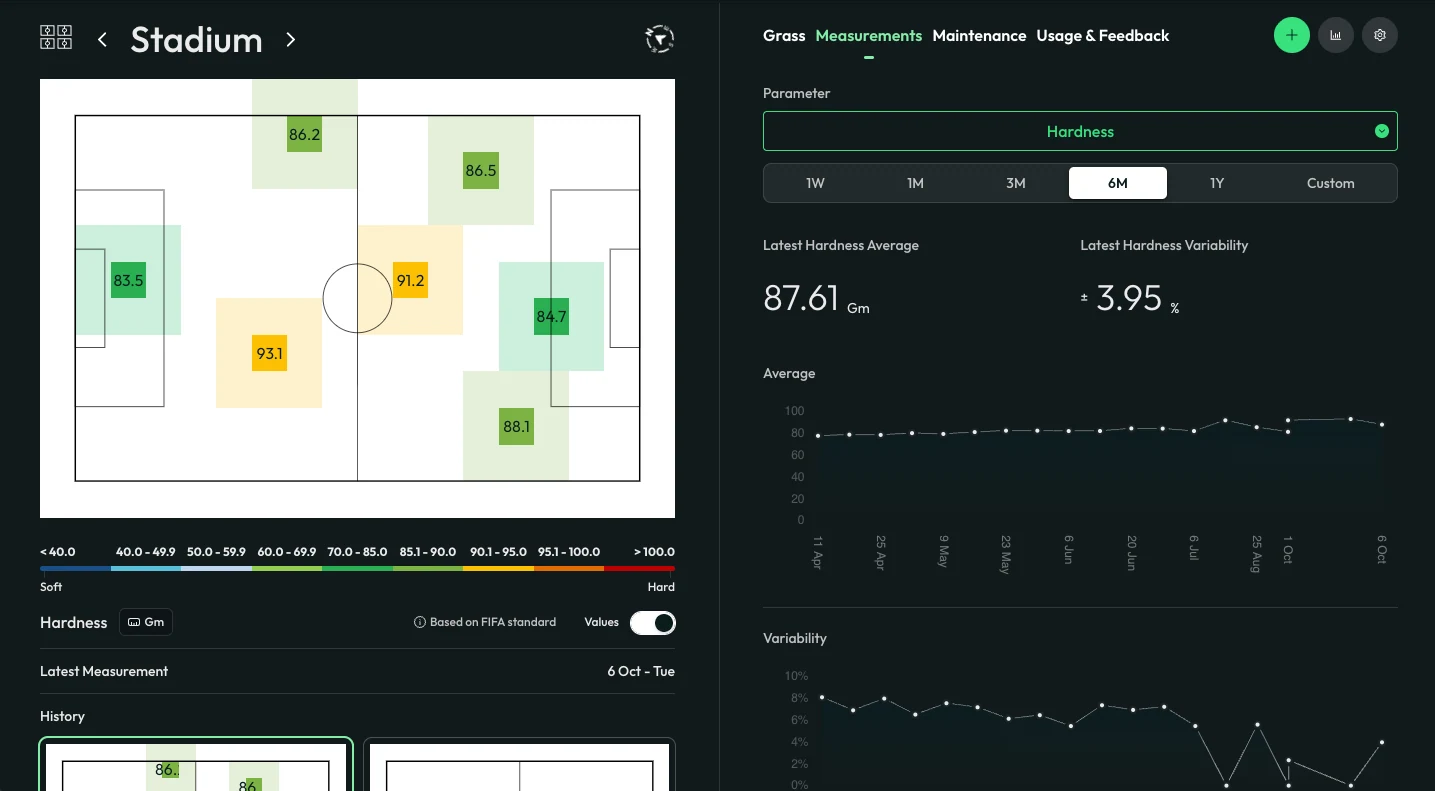Image resolution: width=1435 pixels, height=791 pixels.
Task: Select the 6M time range
Action: (x=1117, y=183)
